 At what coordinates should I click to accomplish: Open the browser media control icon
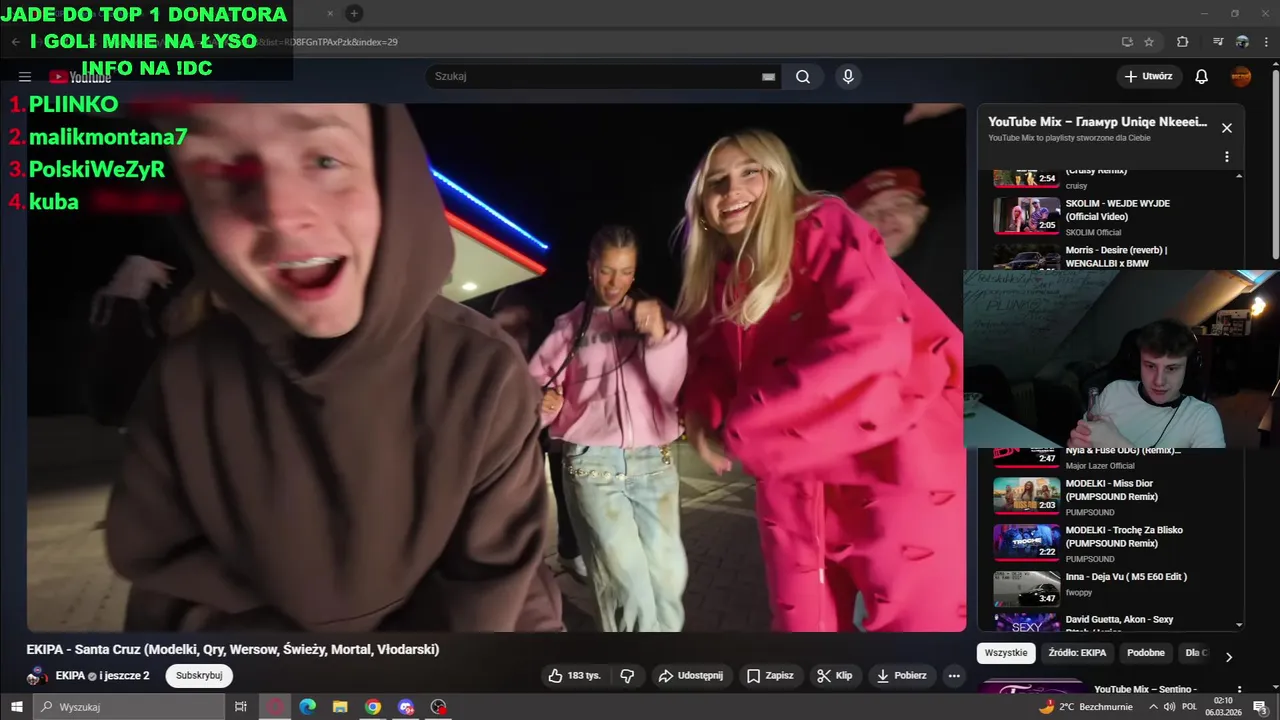click(1218, 42)
